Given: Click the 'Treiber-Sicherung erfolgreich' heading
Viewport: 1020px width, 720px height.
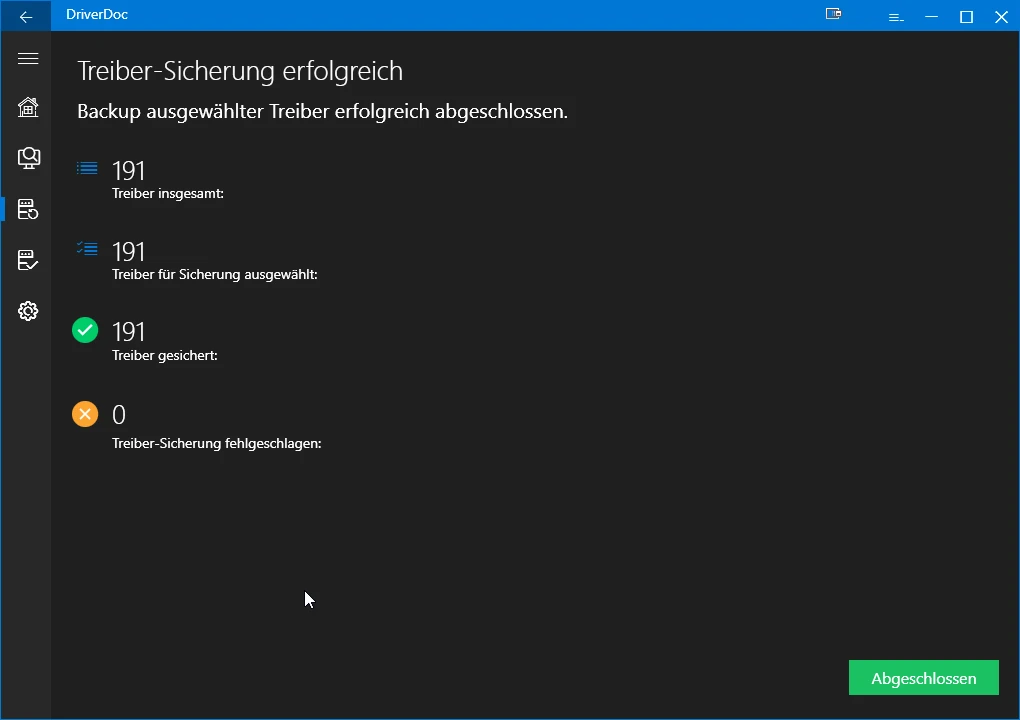Looking at the screenshot, I should (240, 71).
